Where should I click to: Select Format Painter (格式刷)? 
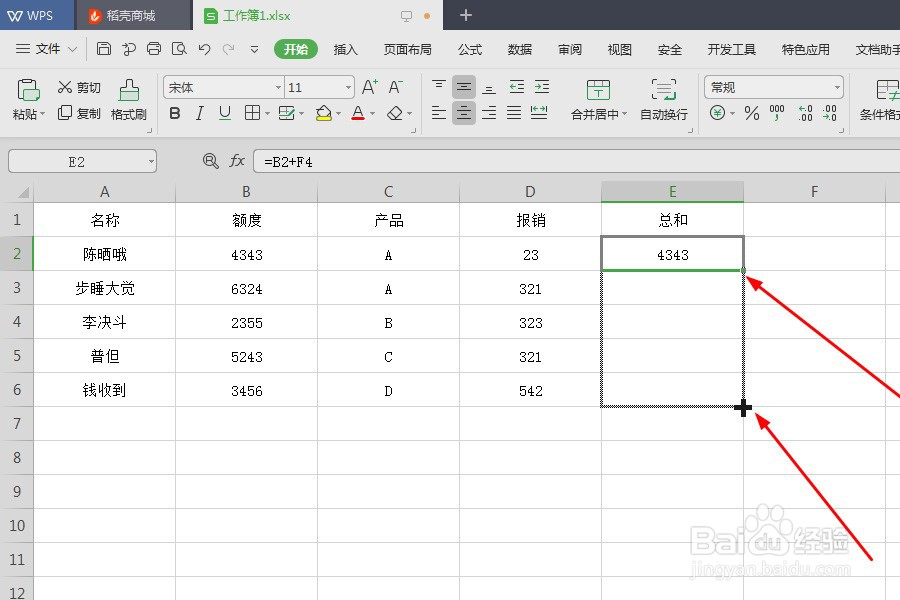129,99
